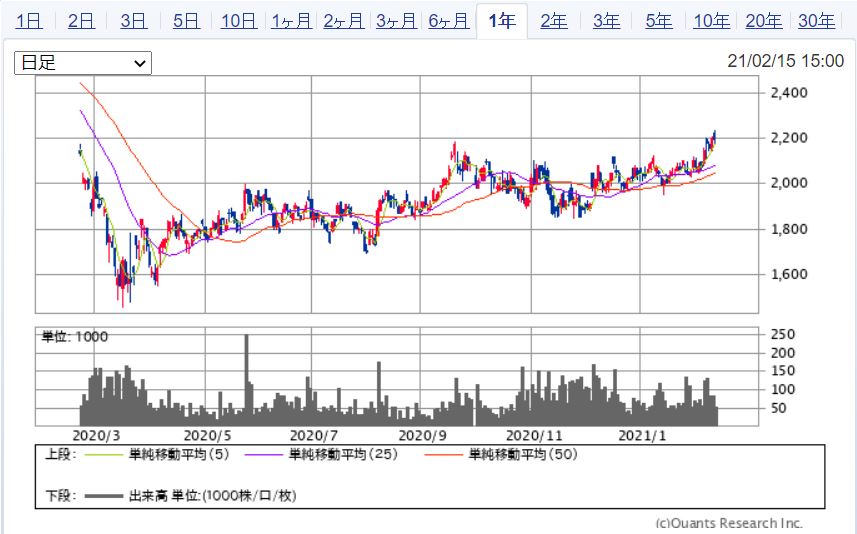Open the 2年 chart period

554,21
